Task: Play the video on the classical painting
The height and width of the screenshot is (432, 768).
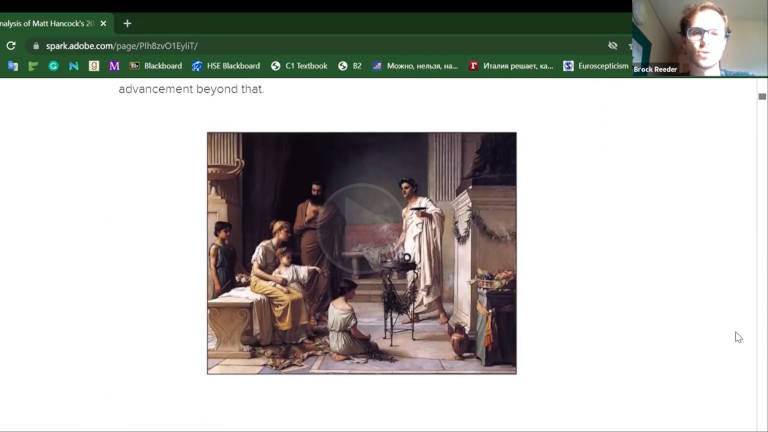Action: point(361,228)
